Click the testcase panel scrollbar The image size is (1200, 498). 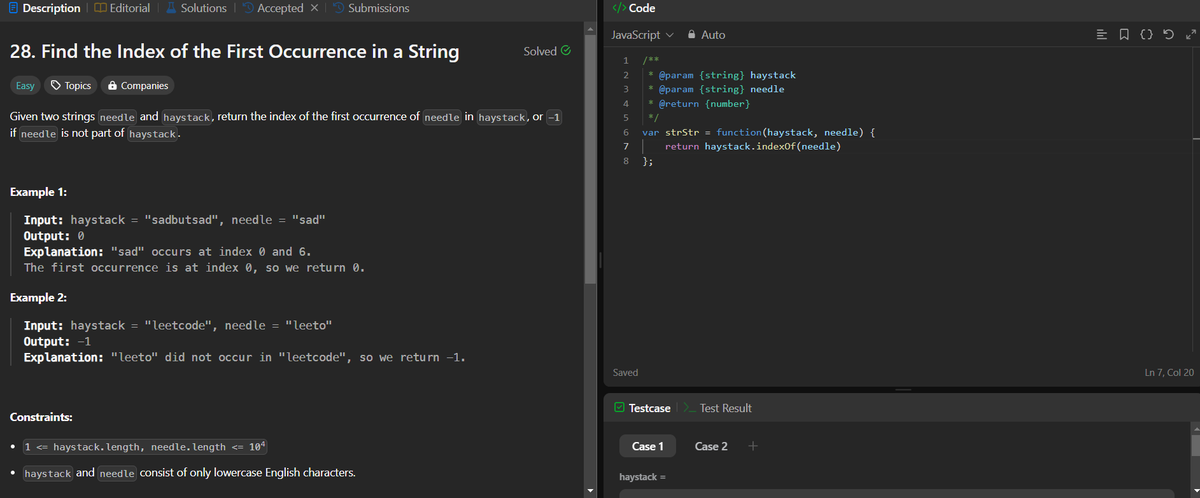(1194, 446)
